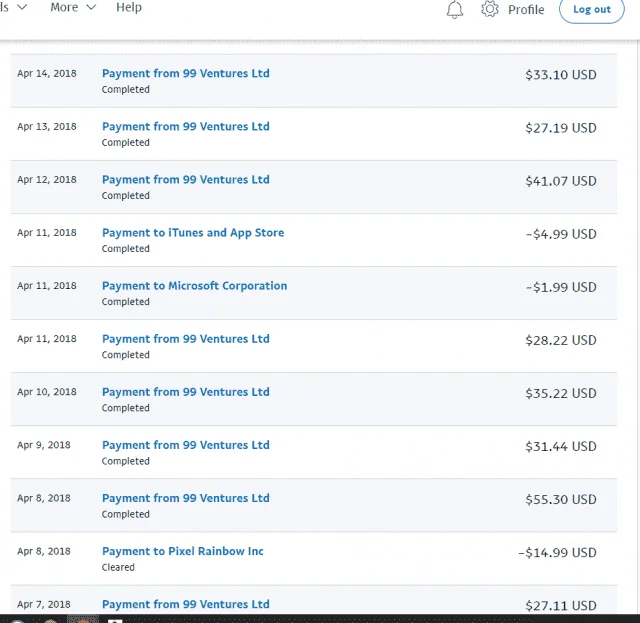This screenshot has width=640, height=623.
Task: Click the $55.30 USD amount
Action: (561, 499)
